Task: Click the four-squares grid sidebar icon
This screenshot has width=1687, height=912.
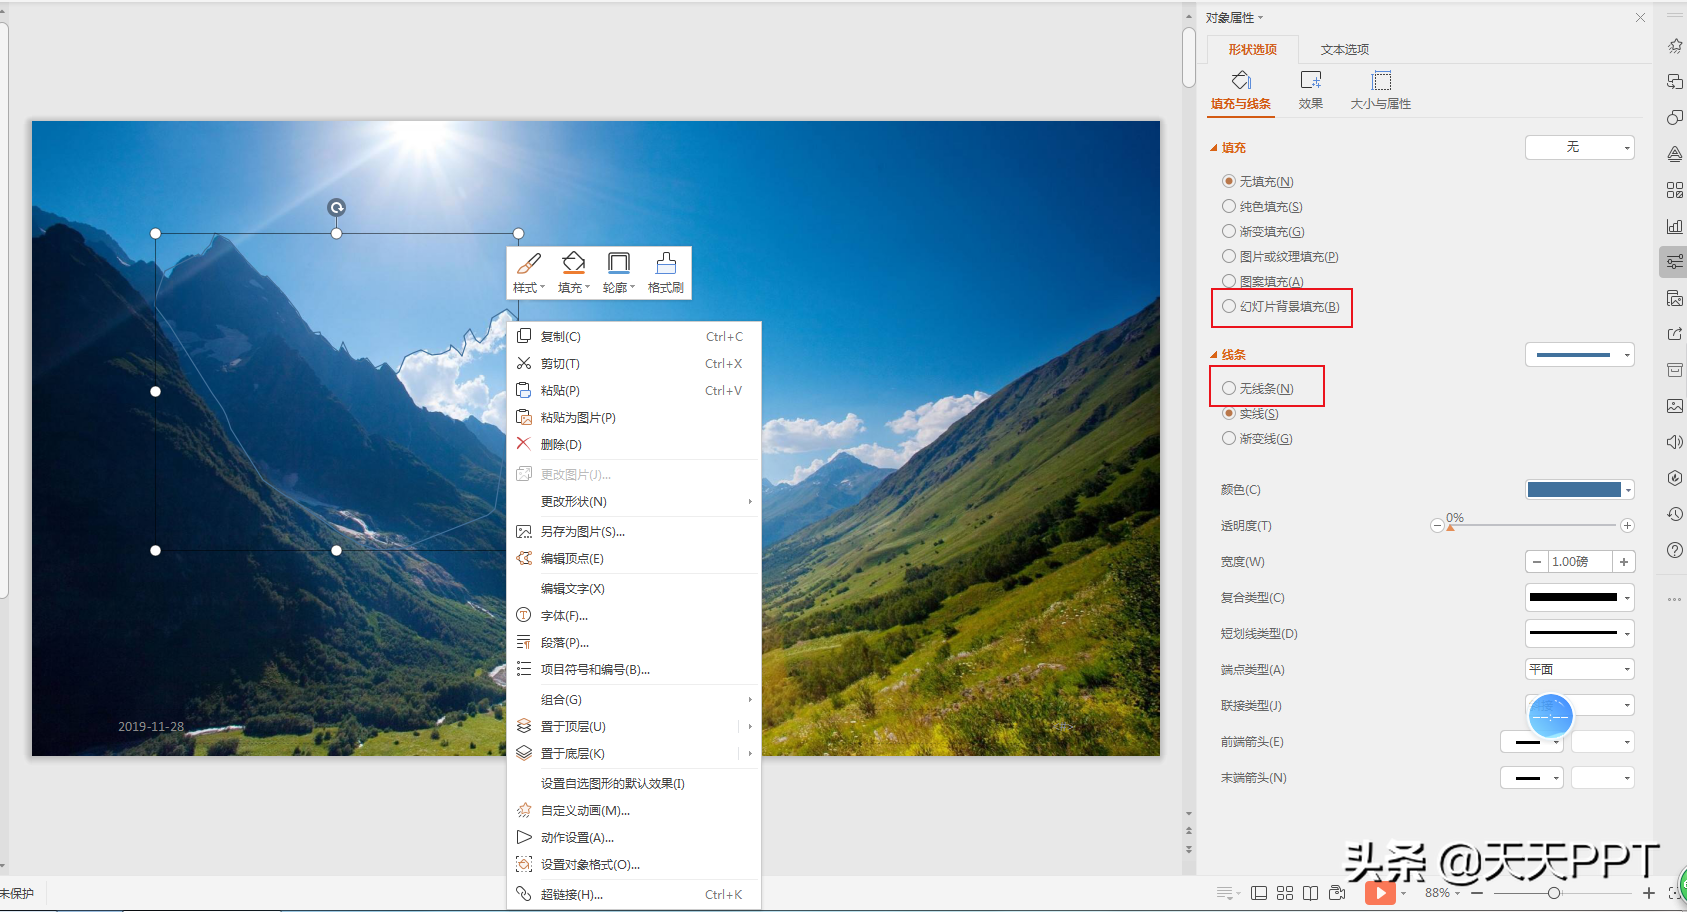Action: [x=1674, y=190]
